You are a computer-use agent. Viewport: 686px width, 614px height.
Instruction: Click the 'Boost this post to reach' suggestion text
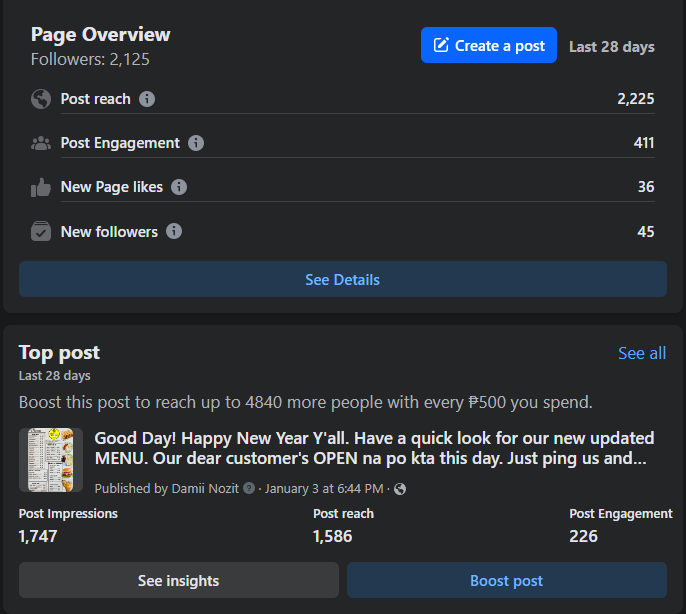click(x=306, y=402)
